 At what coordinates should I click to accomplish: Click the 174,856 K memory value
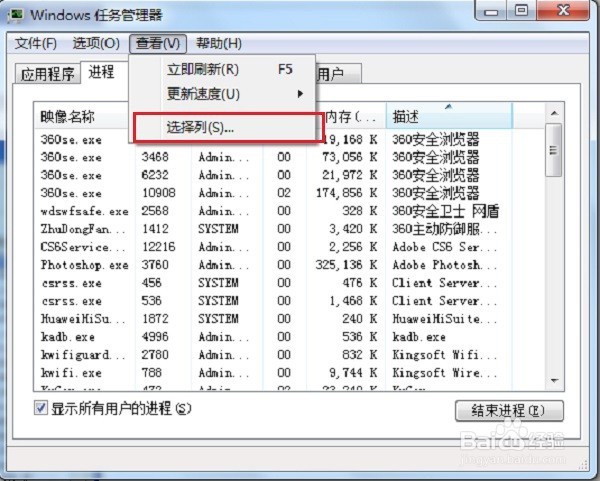(346, 193)
